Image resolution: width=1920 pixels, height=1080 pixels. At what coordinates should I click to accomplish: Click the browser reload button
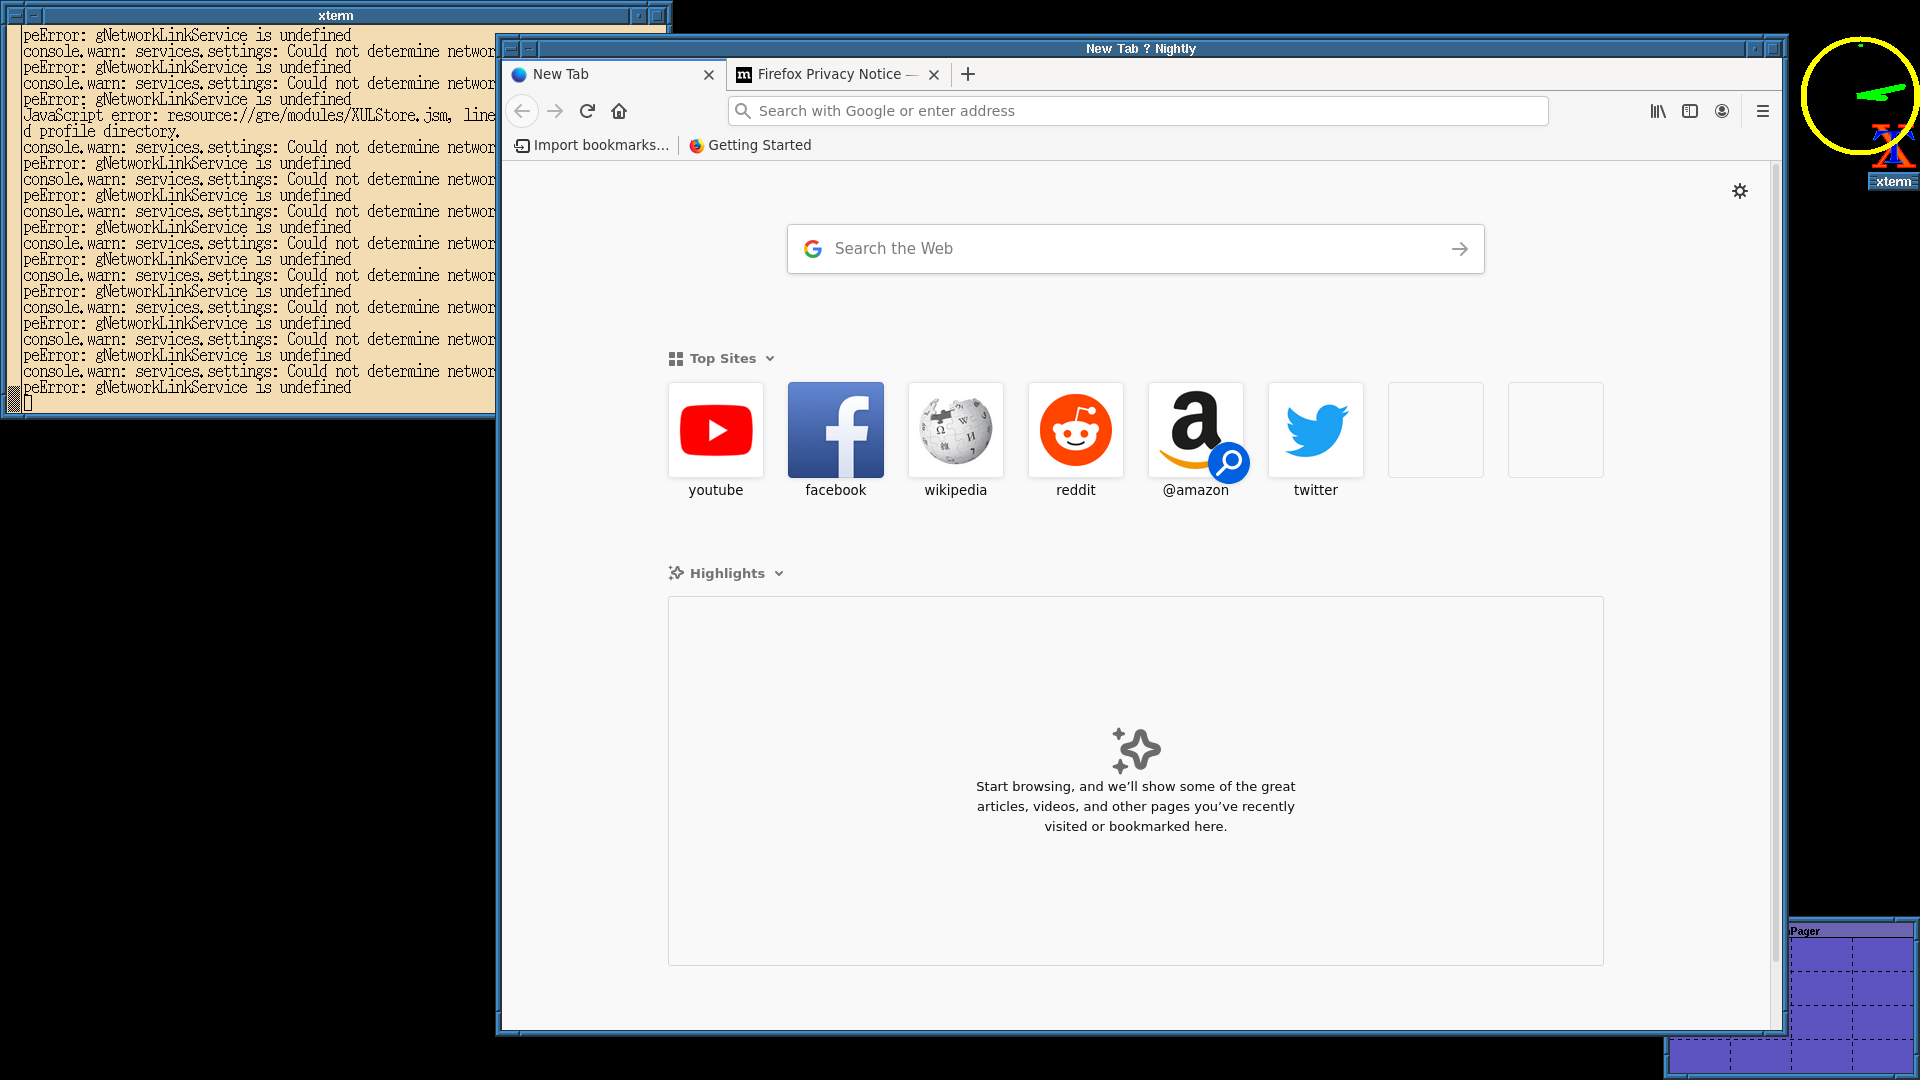[587, 111]
